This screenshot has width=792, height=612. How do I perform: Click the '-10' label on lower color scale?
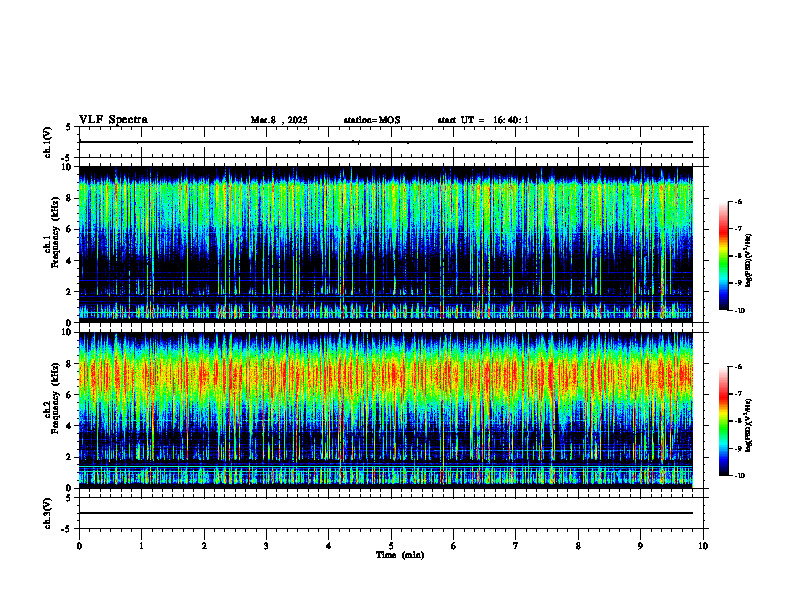pos(739,476)
